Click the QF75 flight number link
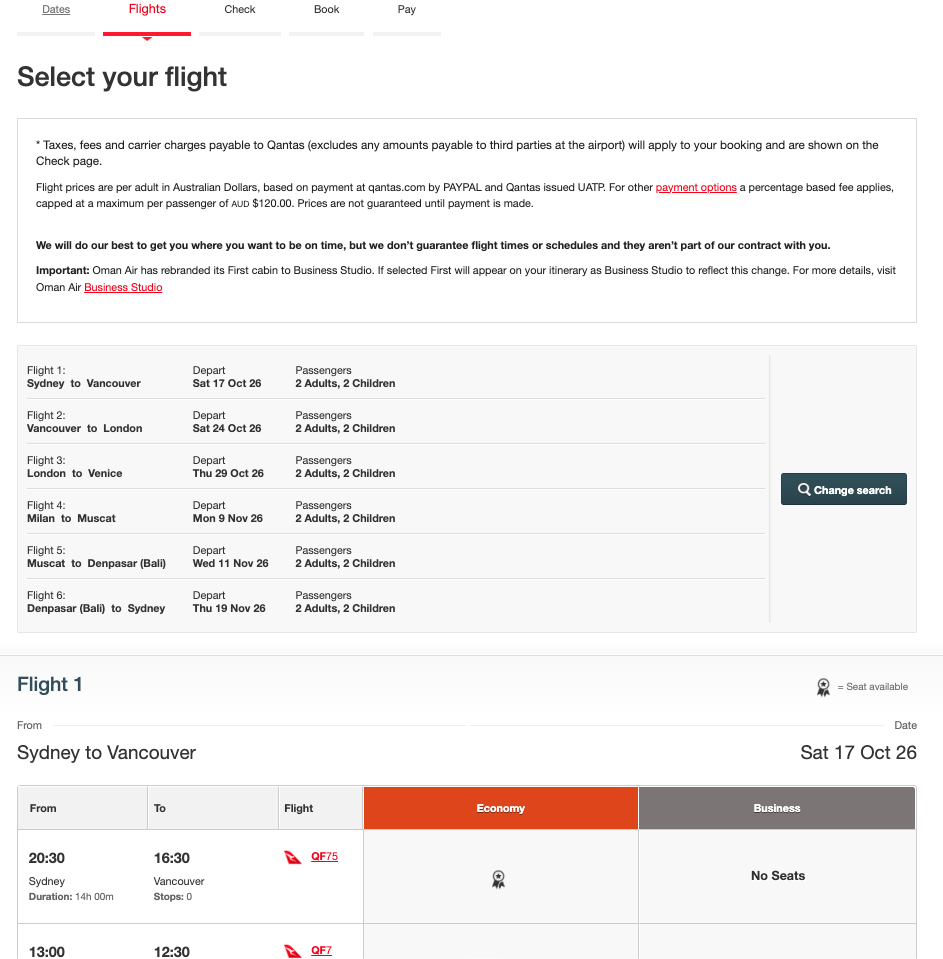 (324, 856)
